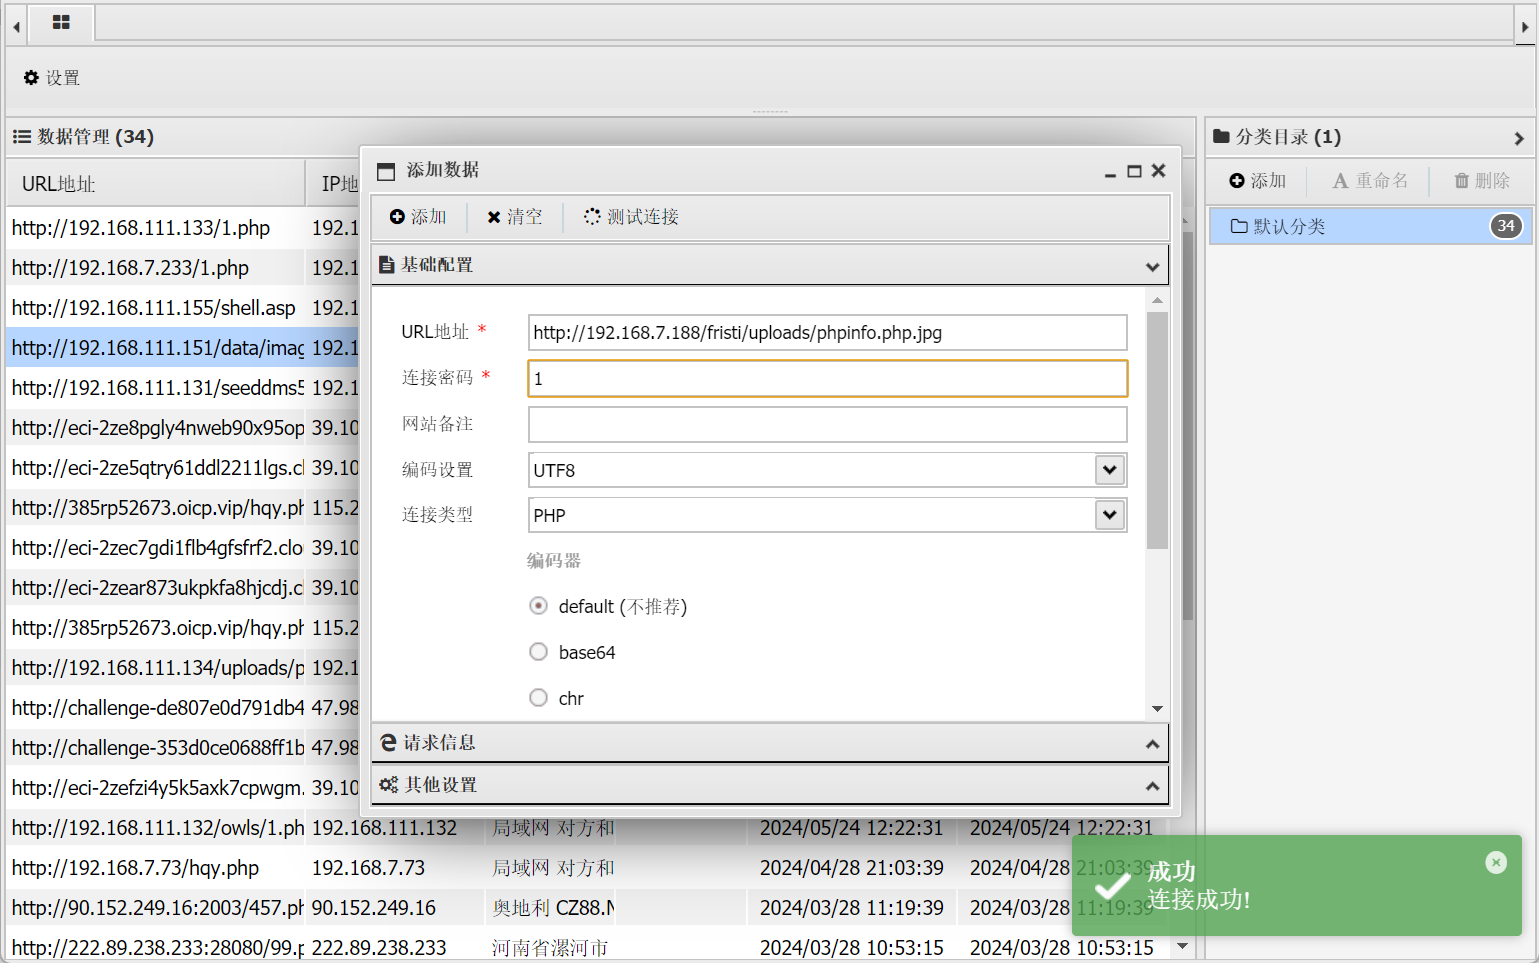The width and height of the screenshot is (1539, 963).
Task: Click the right tab scroll arrow
Action: (1525, 27)
